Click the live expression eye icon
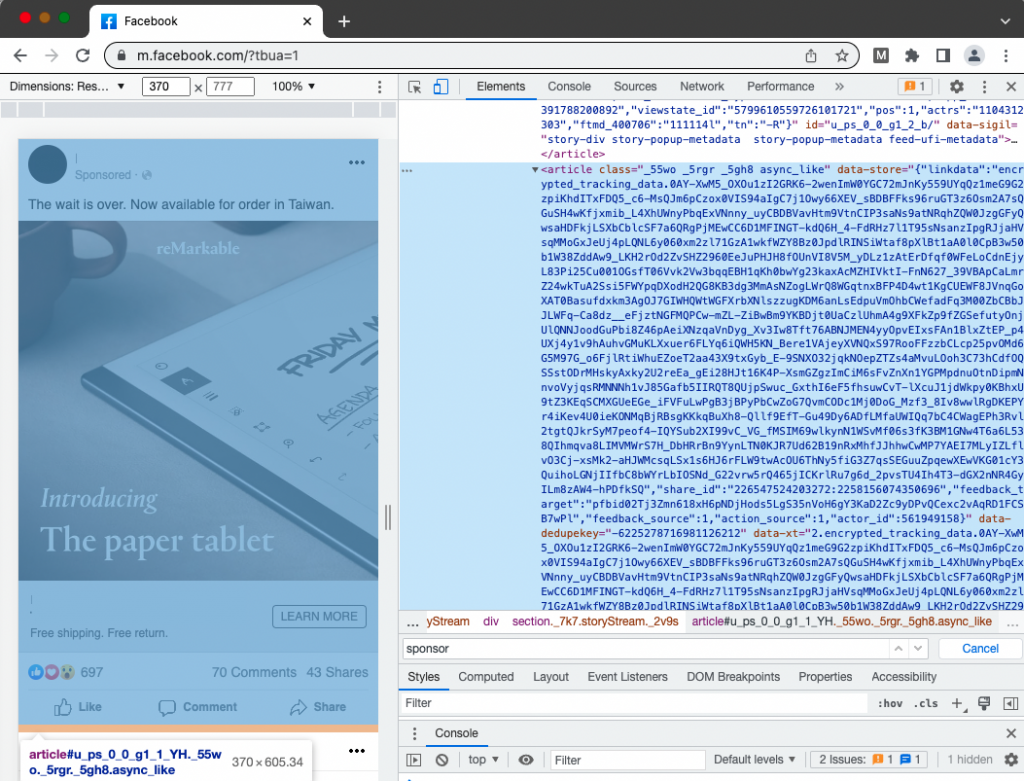 point(526,759)
